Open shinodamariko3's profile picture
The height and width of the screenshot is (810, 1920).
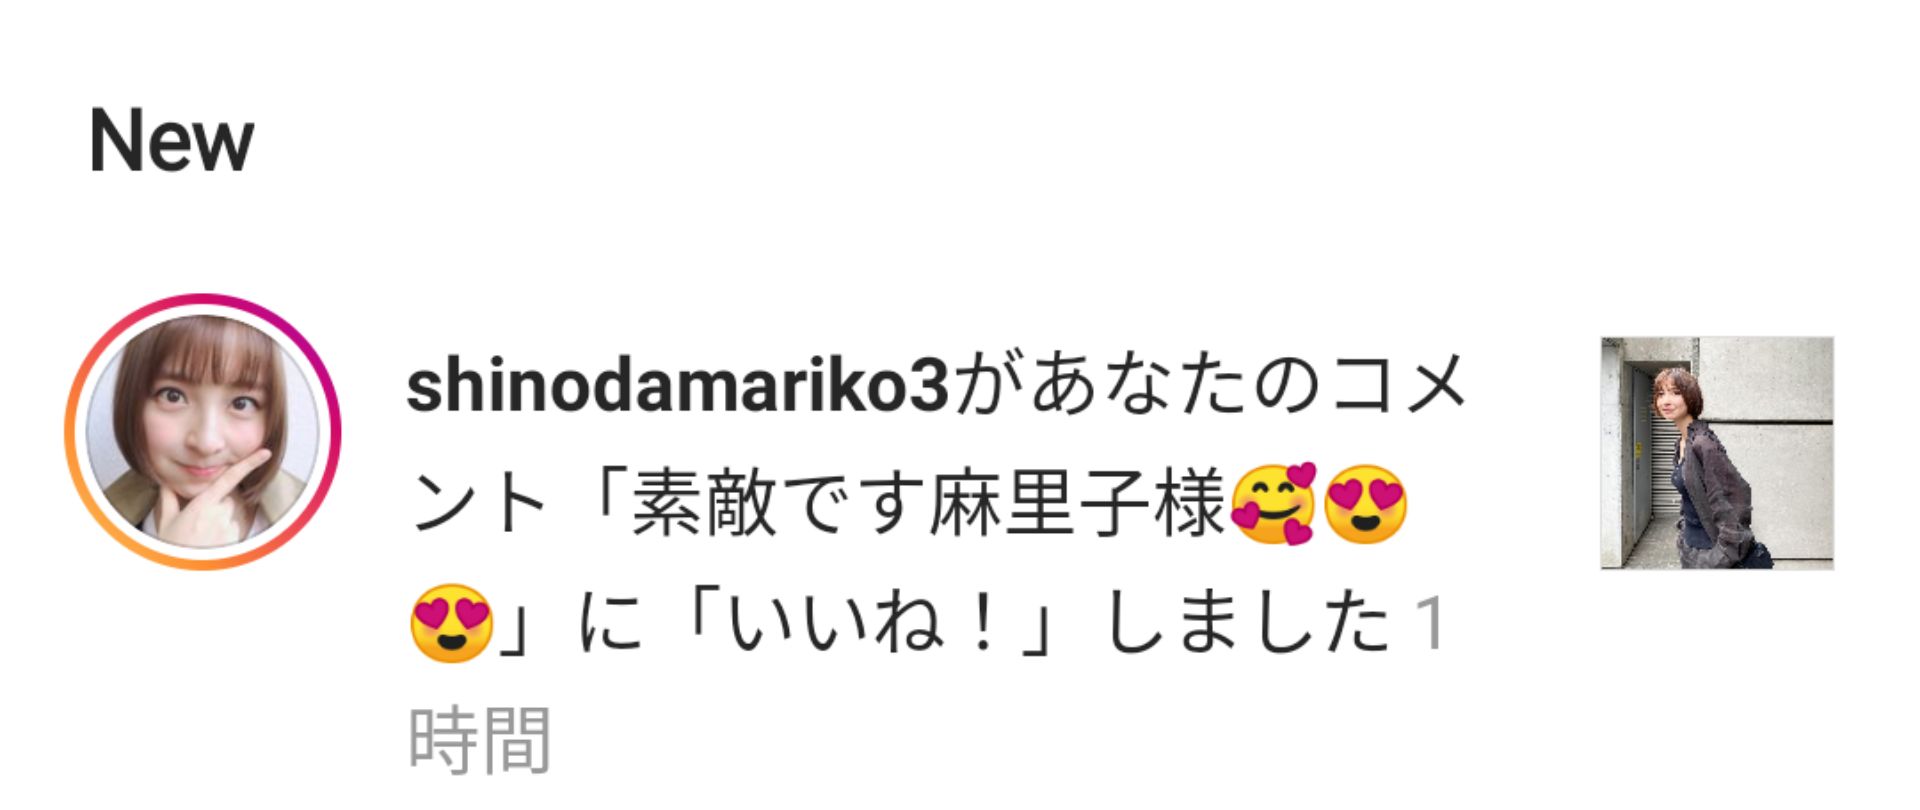[203, 431]
